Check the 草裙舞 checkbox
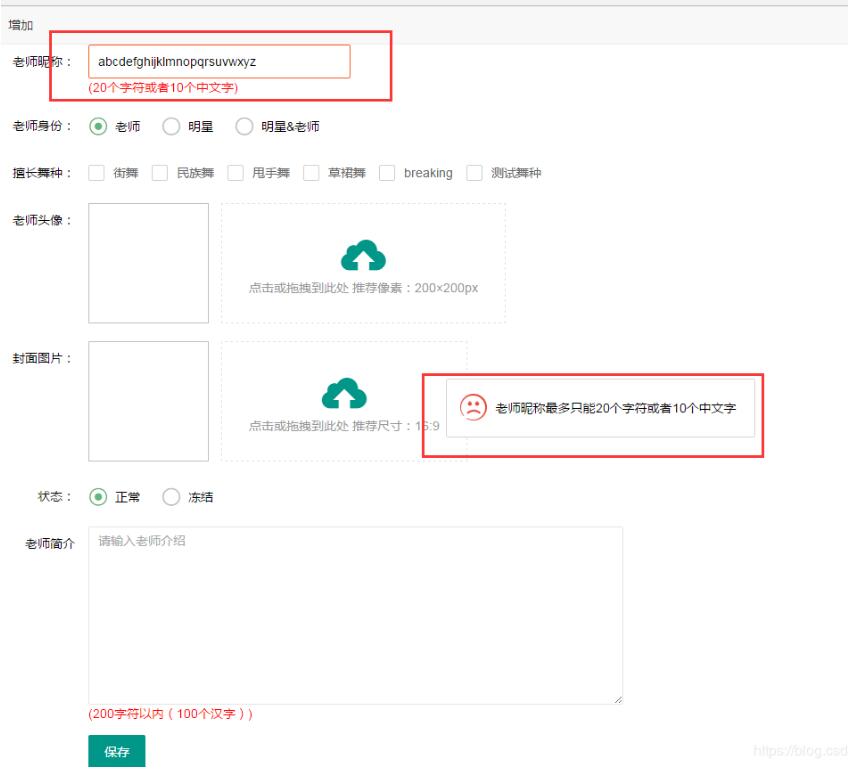 coord(311,173)
